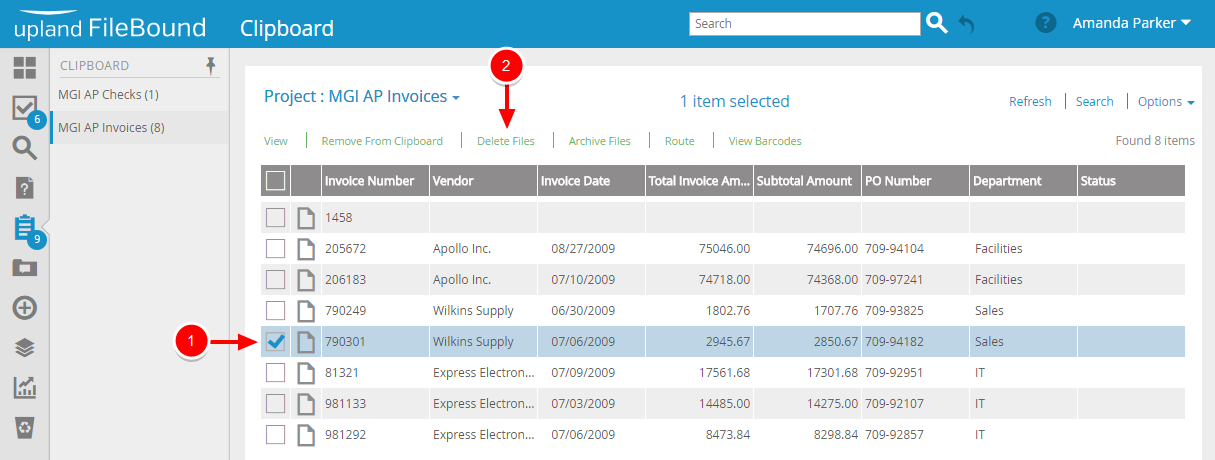Tick the select-all checkbox in table header

pos(276,181)
